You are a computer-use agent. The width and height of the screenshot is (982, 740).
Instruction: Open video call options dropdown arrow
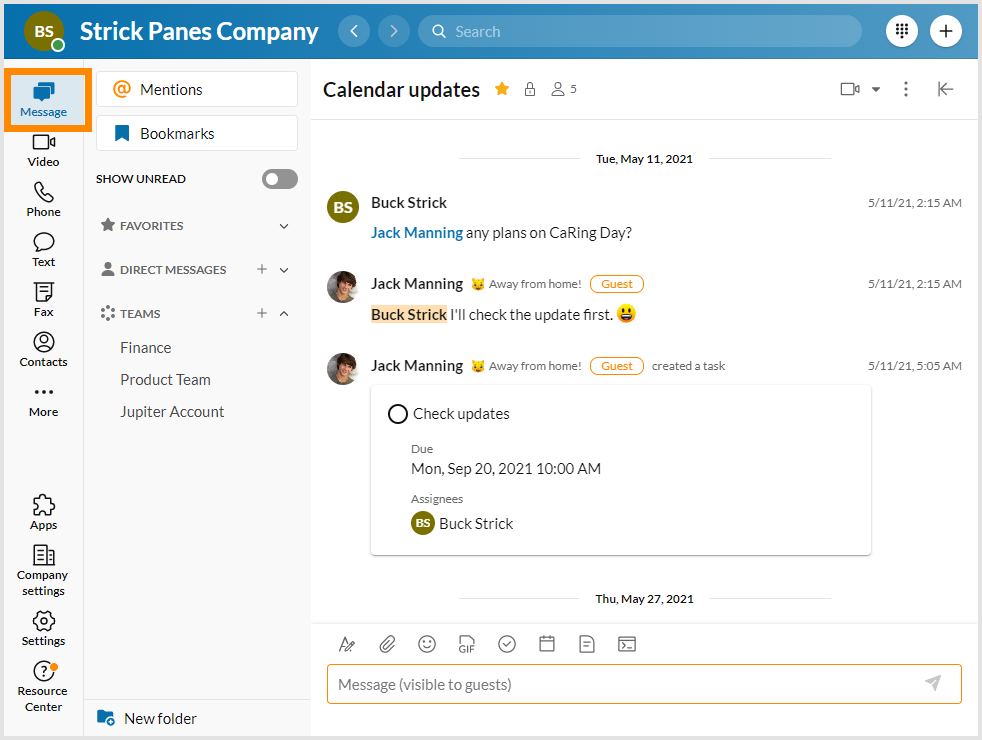click(x=876, y=89)
